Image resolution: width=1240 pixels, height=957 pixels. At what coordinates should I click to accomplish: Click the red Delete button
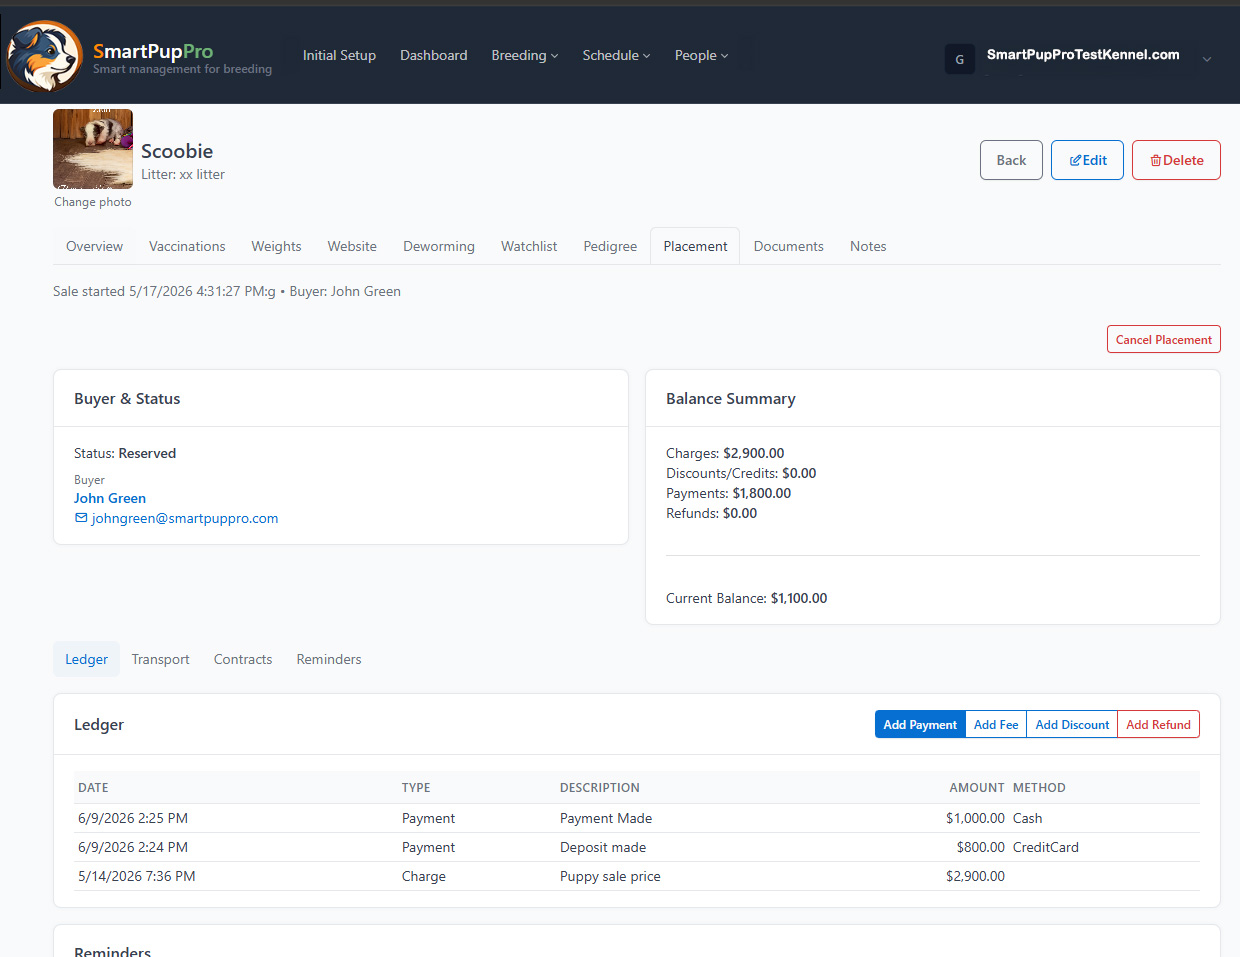point(1176,160)
